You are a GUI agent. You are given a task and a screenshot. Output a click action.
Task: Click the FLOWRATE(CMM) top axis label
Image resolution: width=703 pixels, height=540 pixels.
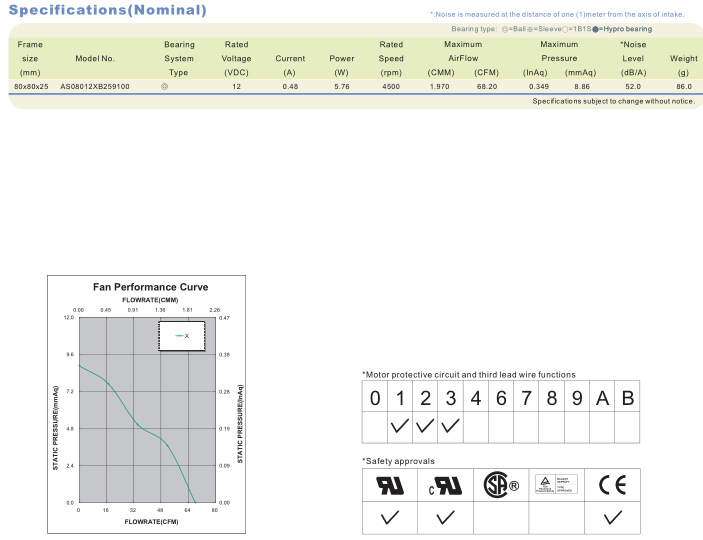pyautogui.click(x=150, y=300)
